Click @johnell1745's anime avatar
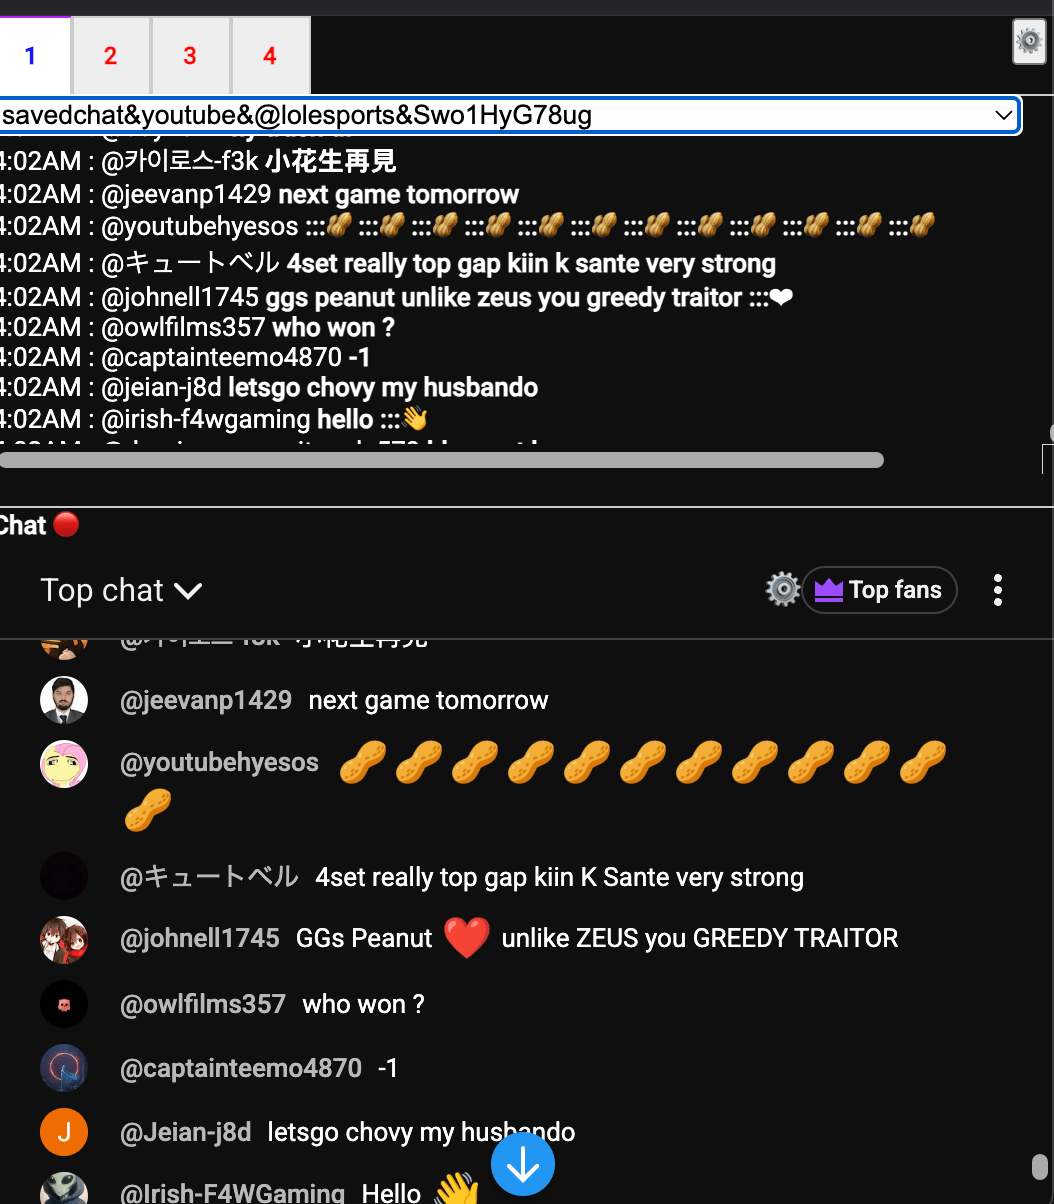This screenshot has height=1204, width=1054. pyautogui.click(x=64, y=940)
